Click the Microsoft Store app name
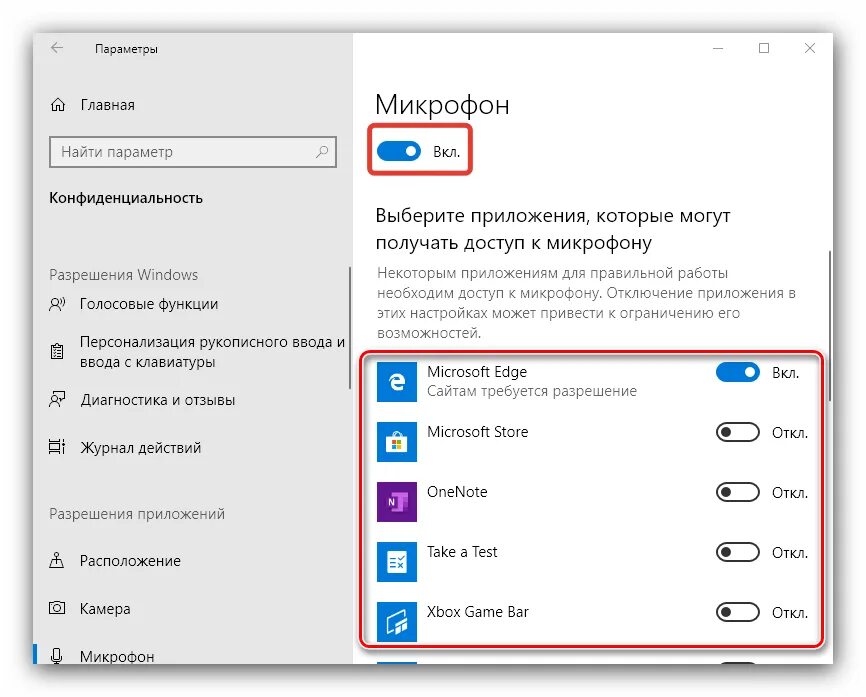866x697 pixels. (x=478, y=431)
